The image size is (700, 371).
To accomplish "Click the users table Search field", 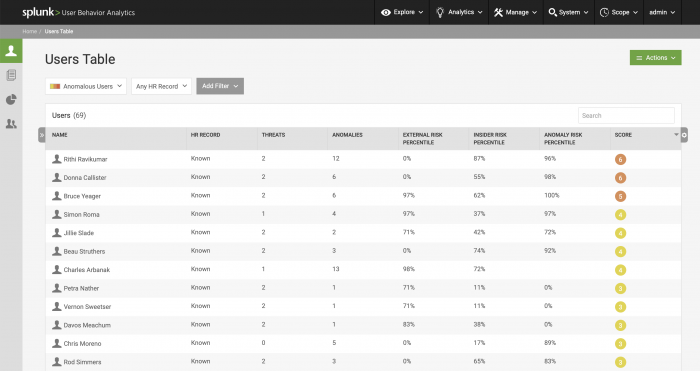I will click(x=626, y=116).
